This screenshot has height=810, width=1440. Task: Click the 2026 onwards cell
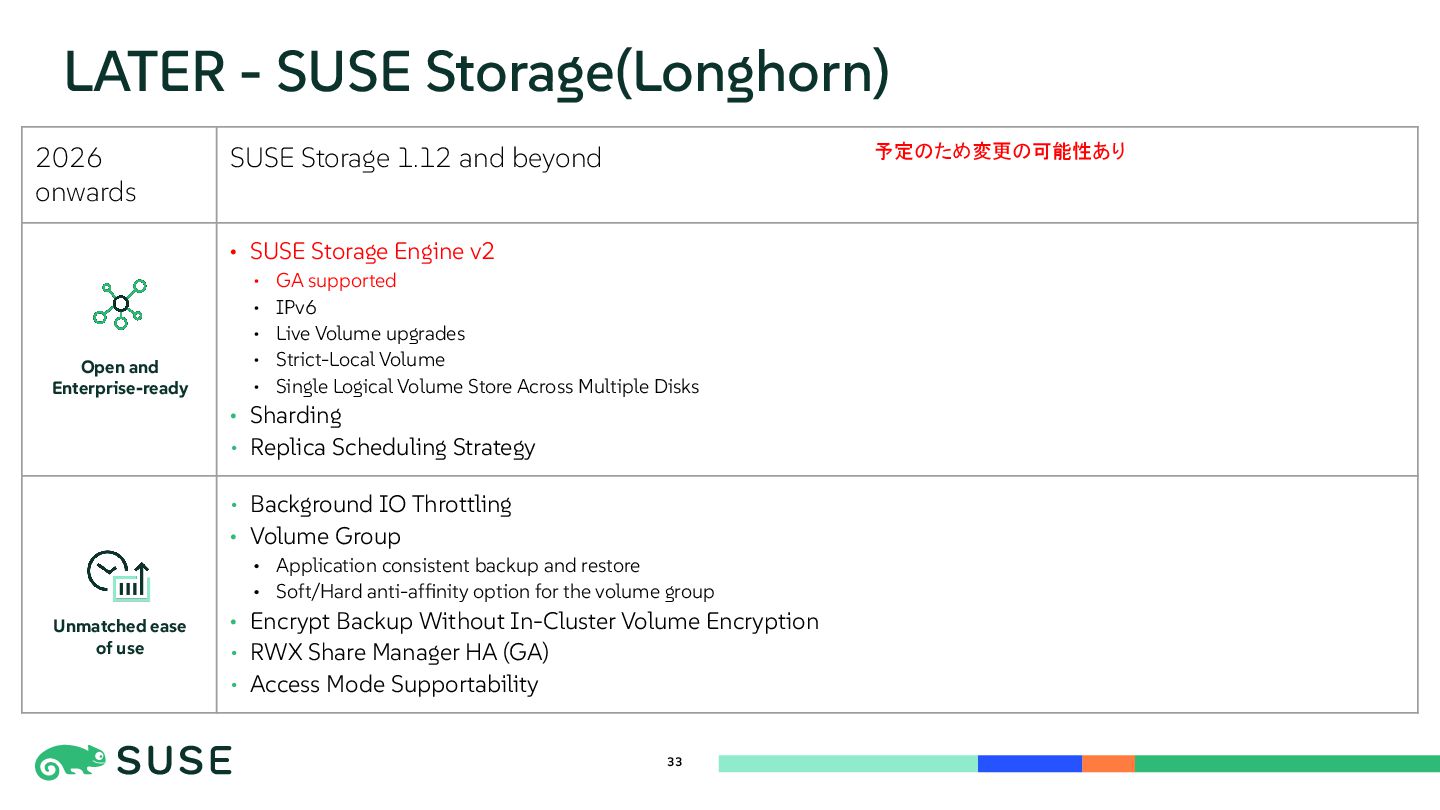pos(85,174)
